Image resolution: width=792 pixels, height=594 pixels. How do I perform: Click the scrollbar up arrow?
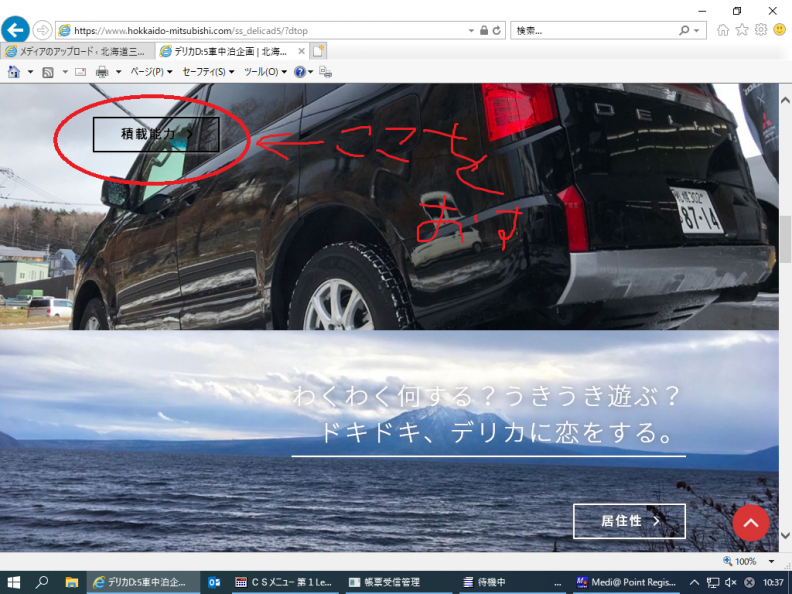[x=785, y=100]
